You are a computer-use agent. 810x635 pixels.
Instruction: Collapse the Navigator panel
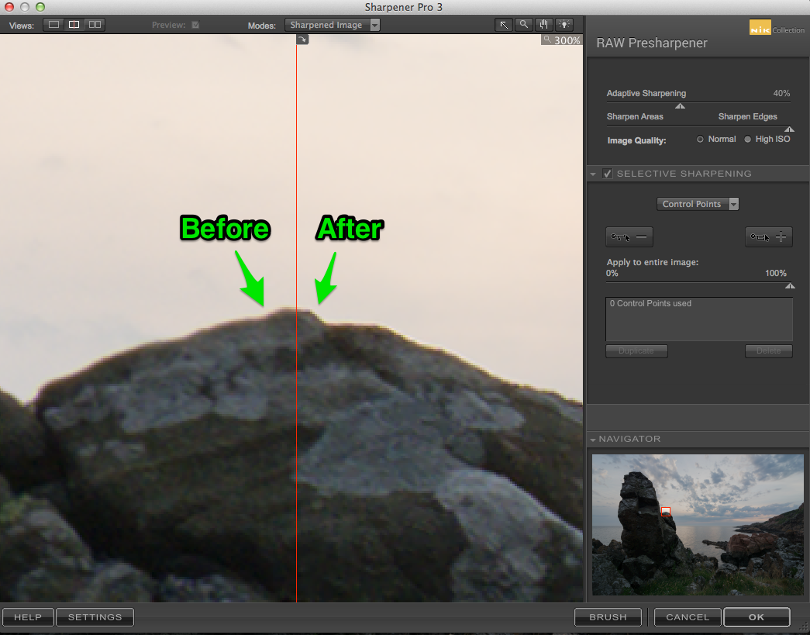tap(593, 439)
